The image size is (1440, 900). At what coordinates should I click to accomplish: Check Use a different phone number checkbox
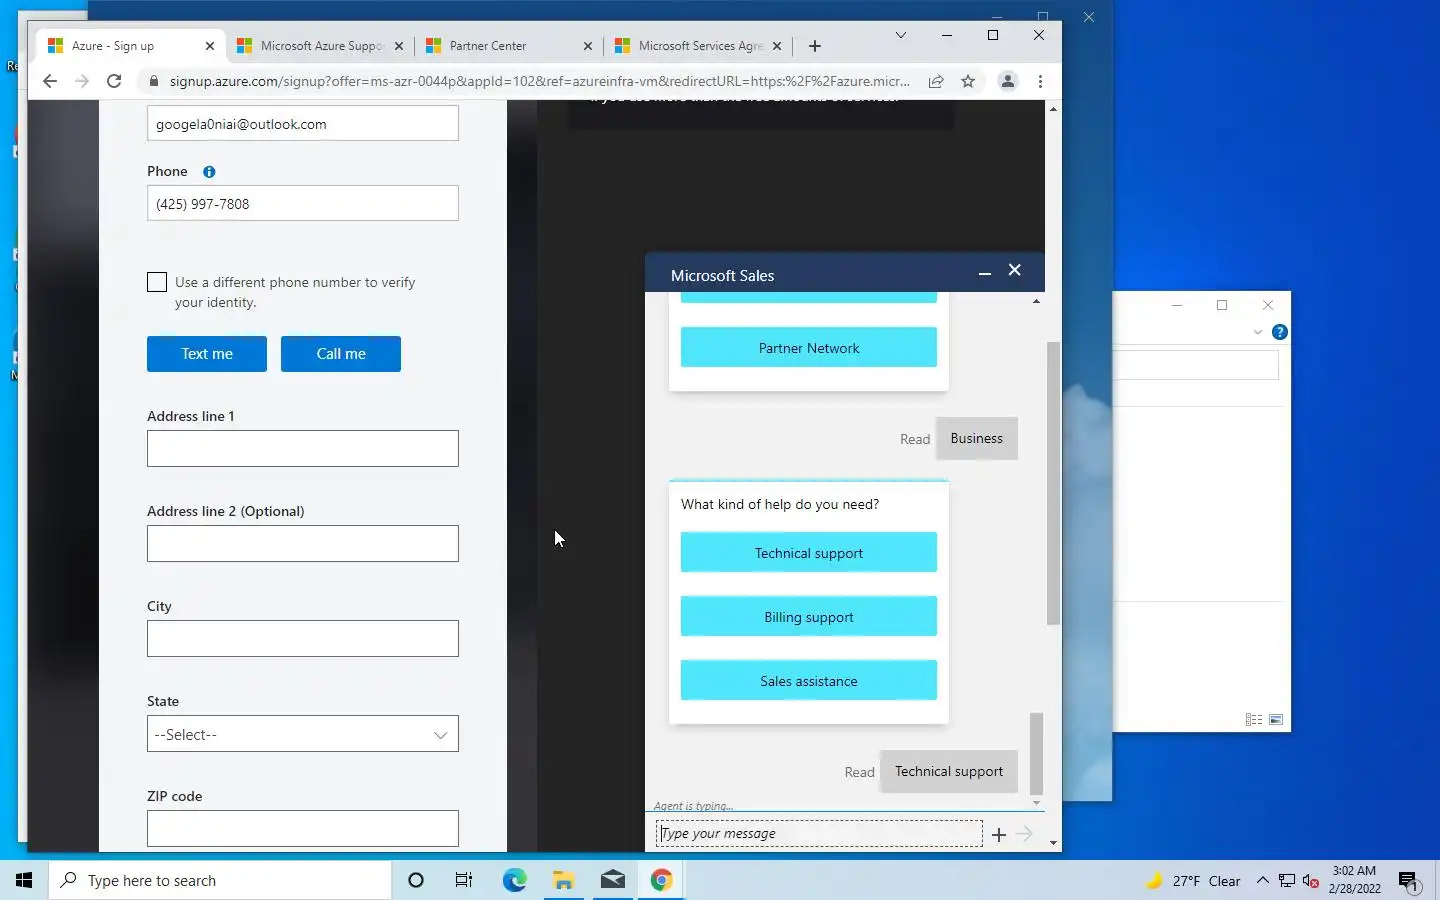tap(157, 282)
